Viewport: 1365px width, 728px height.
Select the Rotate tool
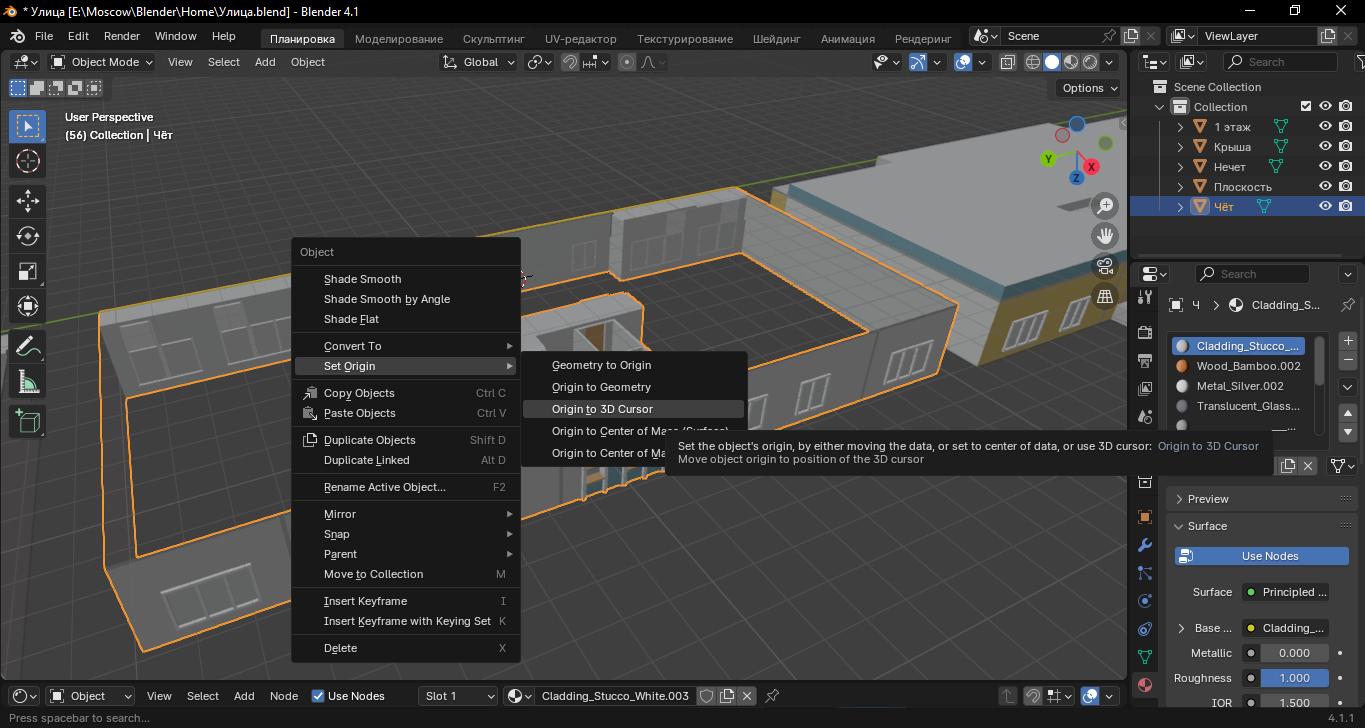pos(27,236)
